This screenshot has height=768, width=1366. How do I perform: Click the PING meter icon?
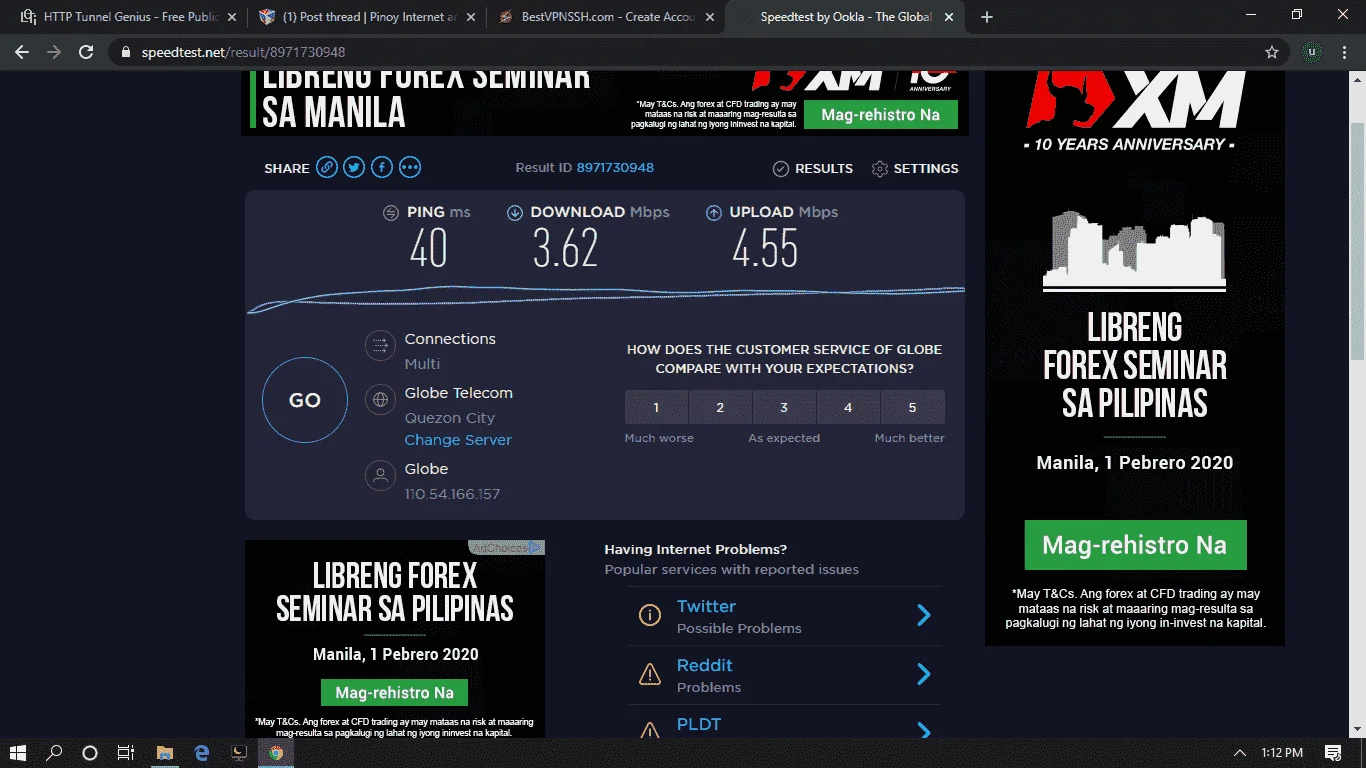click(x=391, y=212)
